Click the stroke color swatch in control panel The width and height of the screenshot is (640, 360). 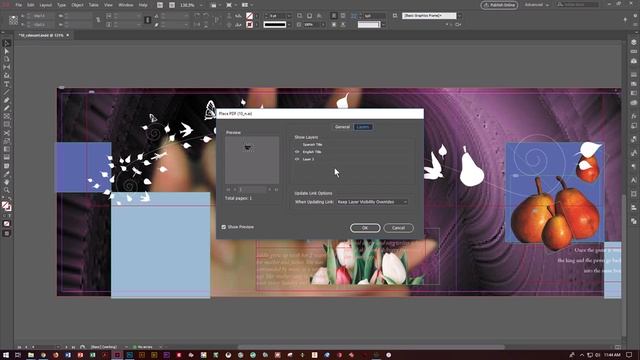pos(249,24)
